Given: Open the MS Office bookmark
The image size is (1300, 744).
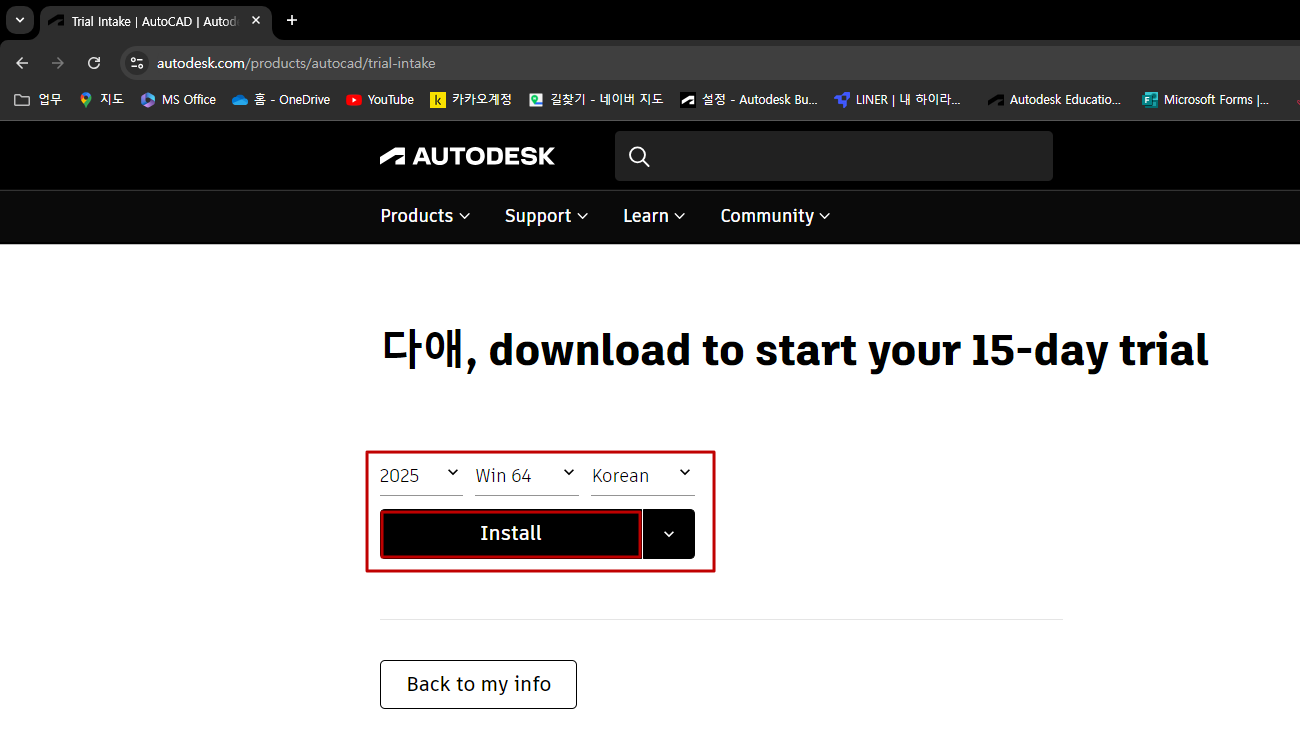Looking at the screenshot, I should [178, 99].
